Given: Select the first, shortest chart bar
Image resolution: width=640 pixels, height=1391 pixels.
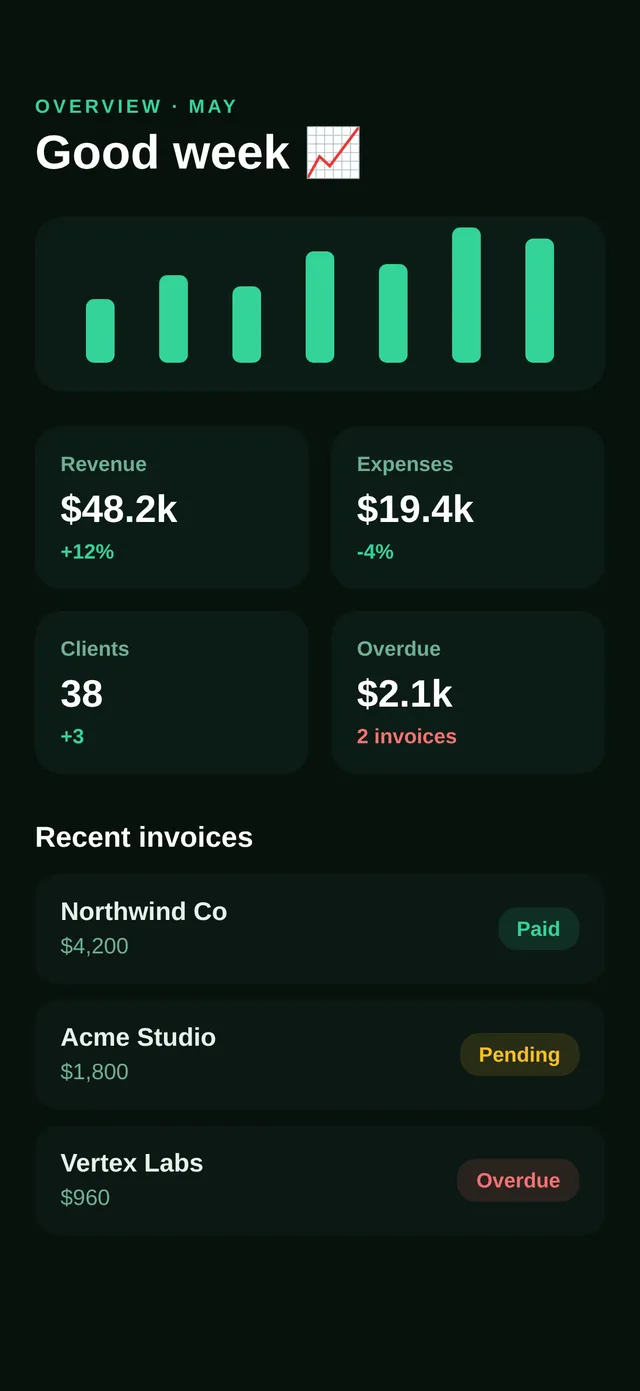Looking at the screenshot, I should point(100,331).
